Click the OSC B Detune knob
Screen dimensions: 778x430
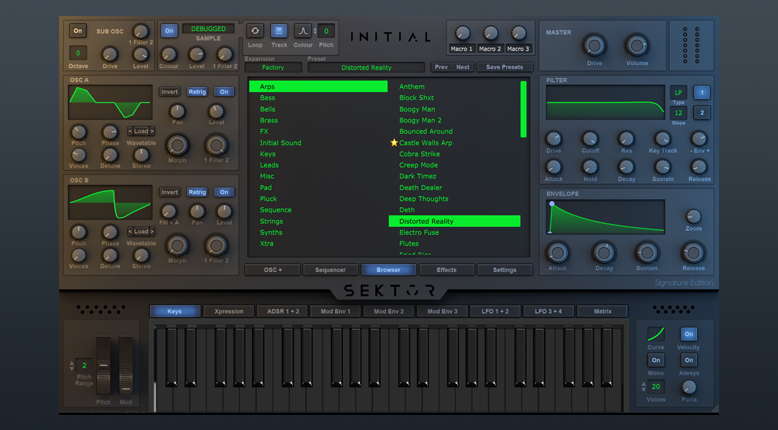click(110, 255)
